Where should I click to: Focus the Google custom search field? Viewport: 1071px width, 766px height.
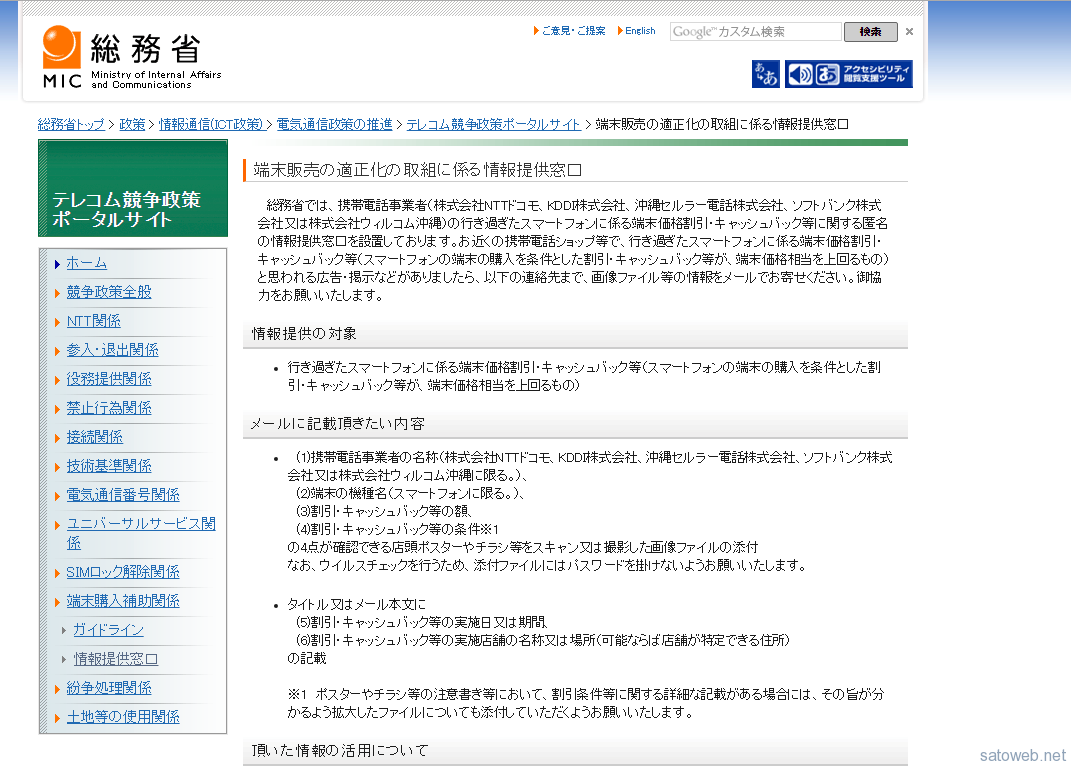click(755, 31)
